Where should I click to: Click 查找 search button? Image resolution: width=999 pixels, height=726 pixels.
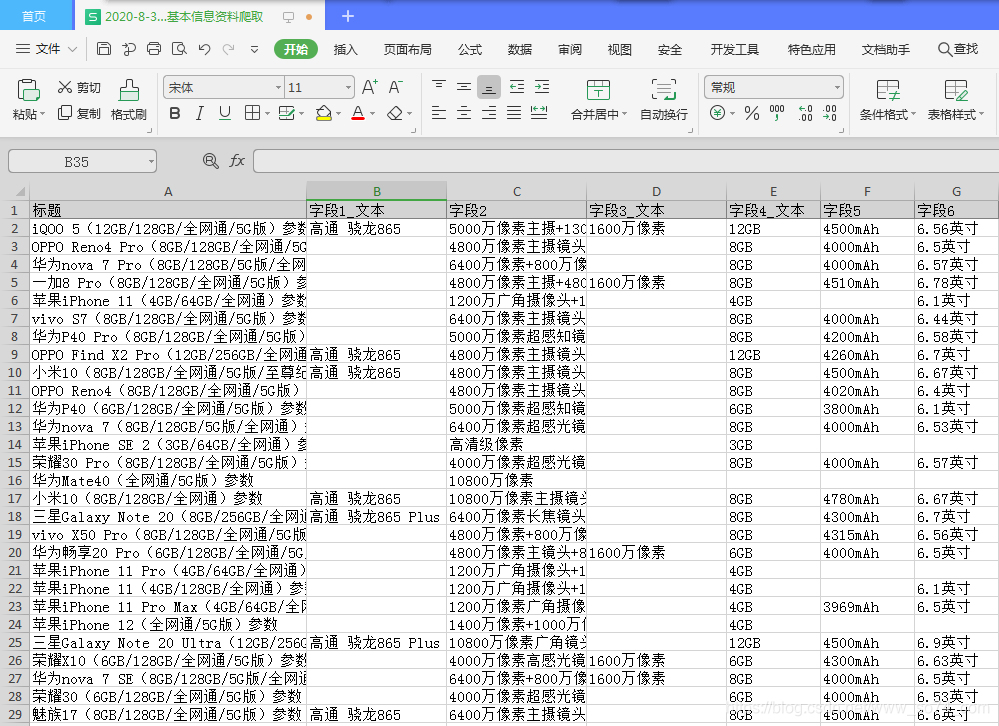[x=958, y=49]
